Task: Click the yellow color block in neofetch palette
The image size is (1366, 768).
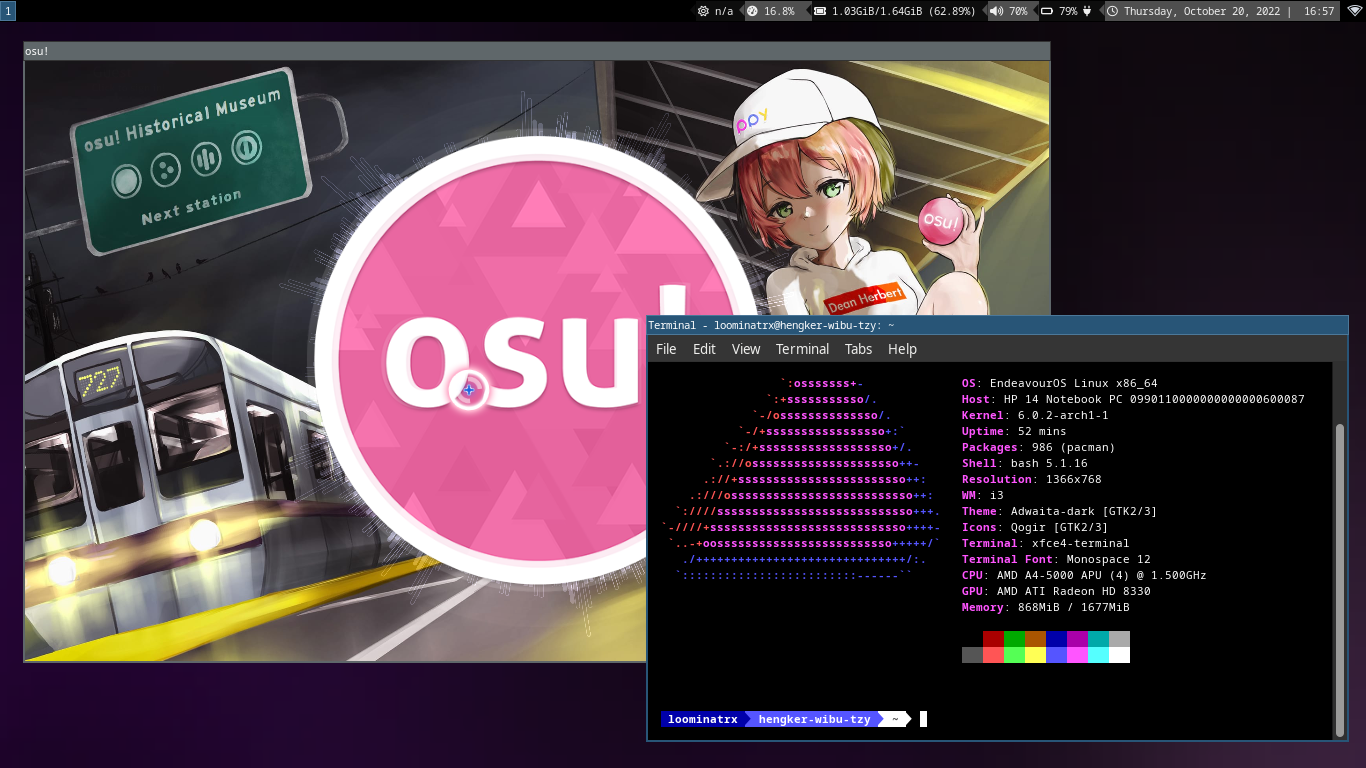Action: click(1035, 655)
